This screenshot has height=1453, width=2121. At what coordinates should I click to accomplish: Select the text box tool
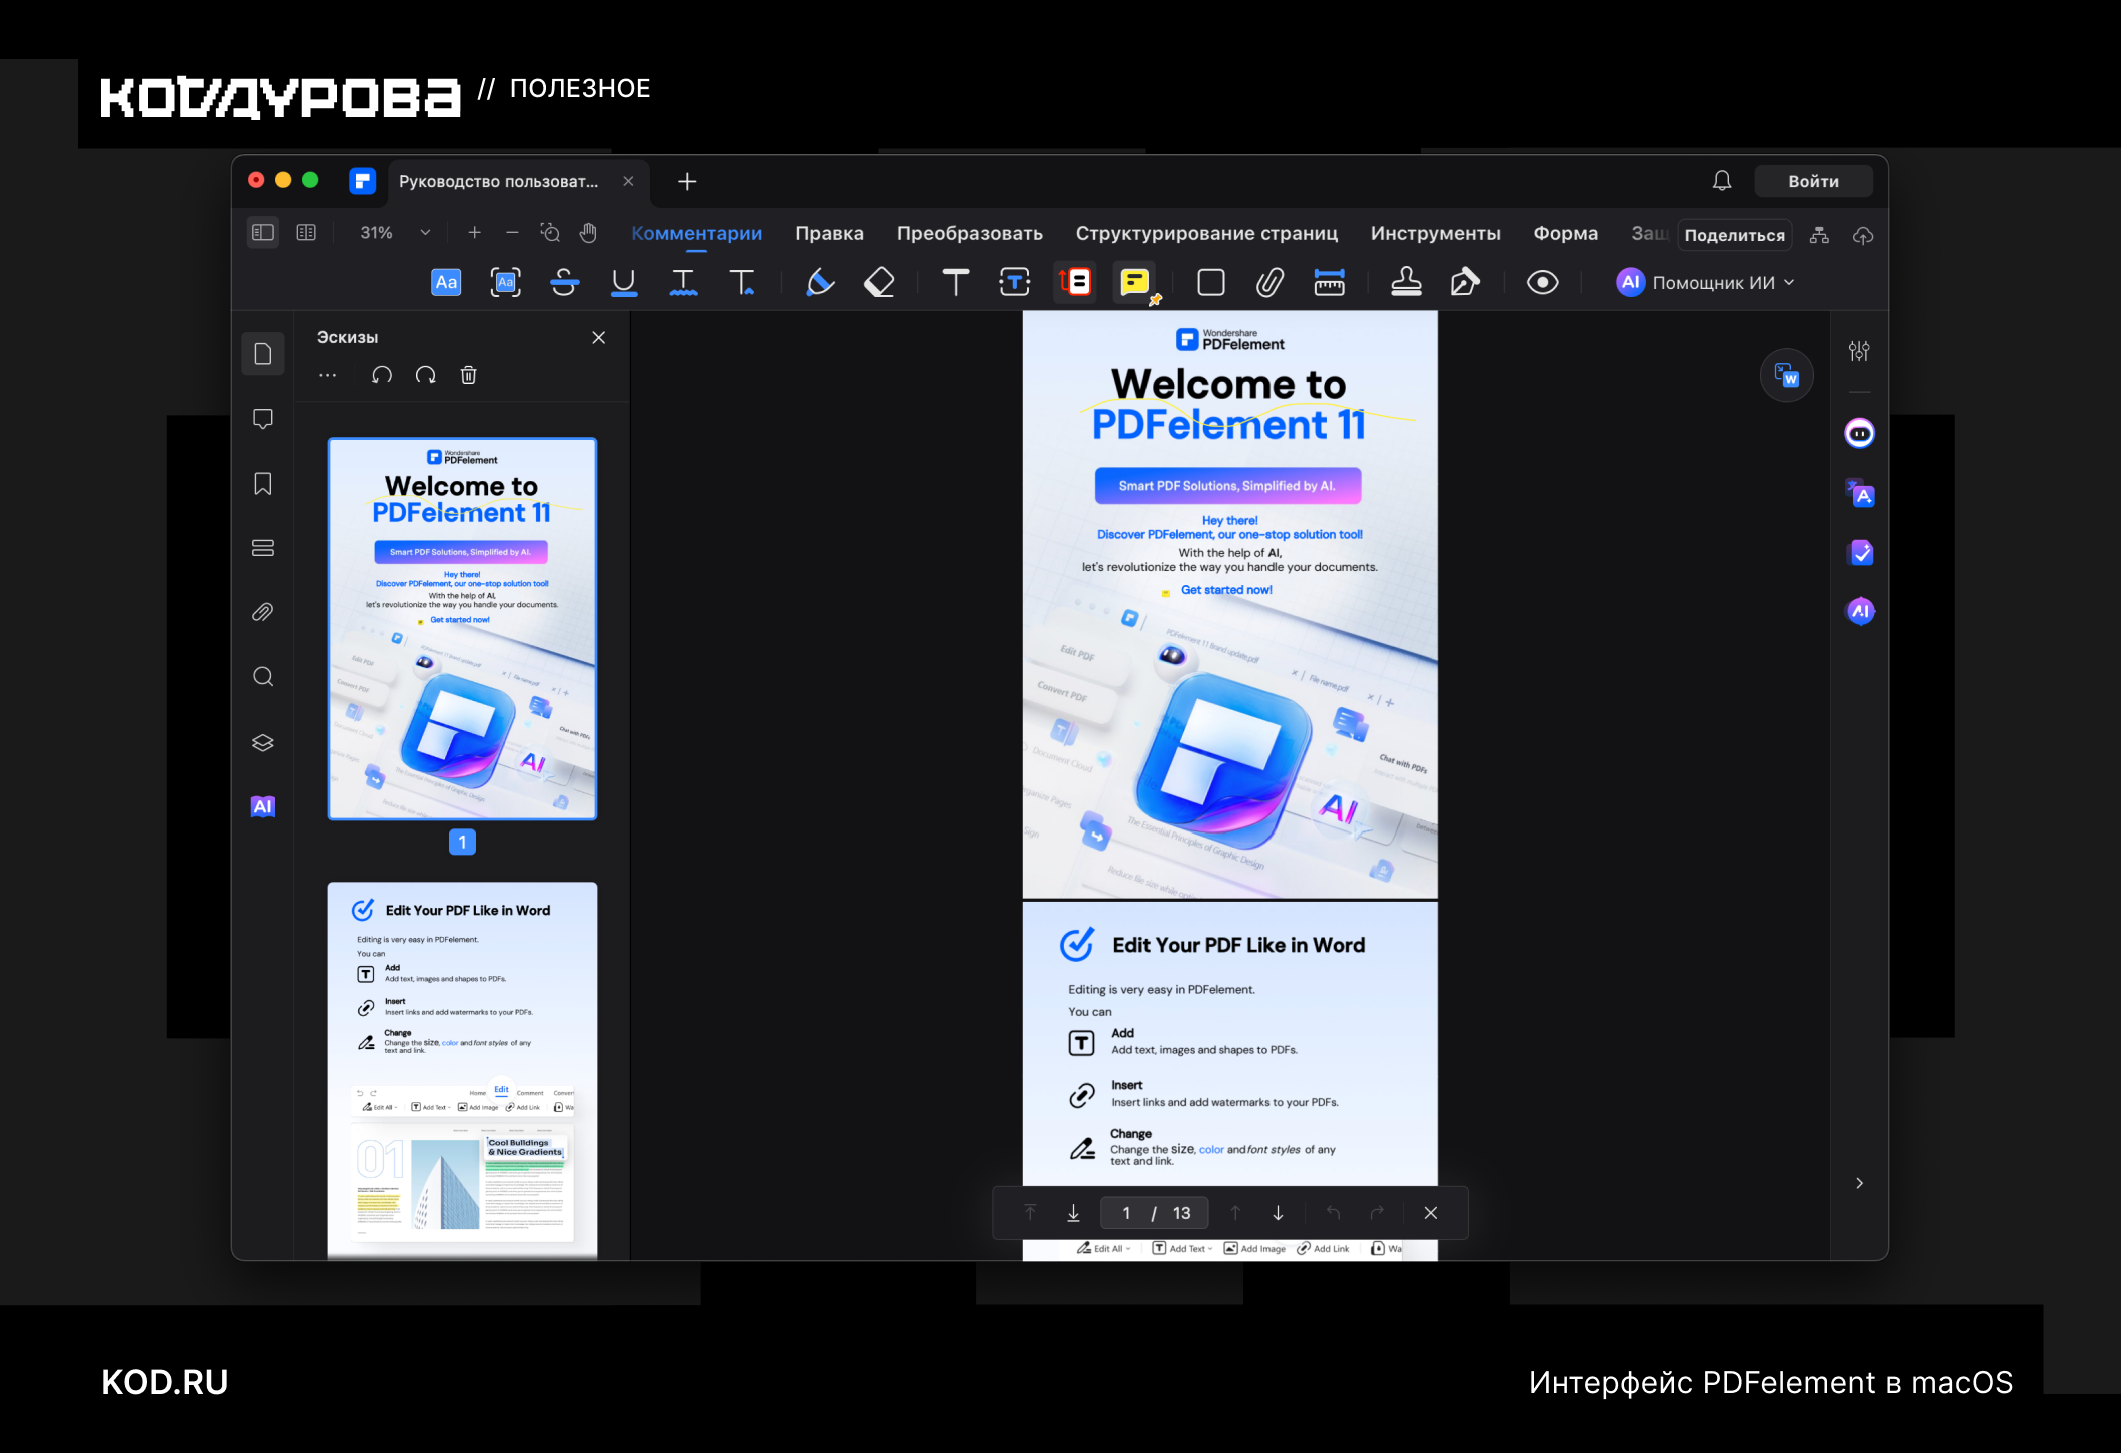[1015, 283]
